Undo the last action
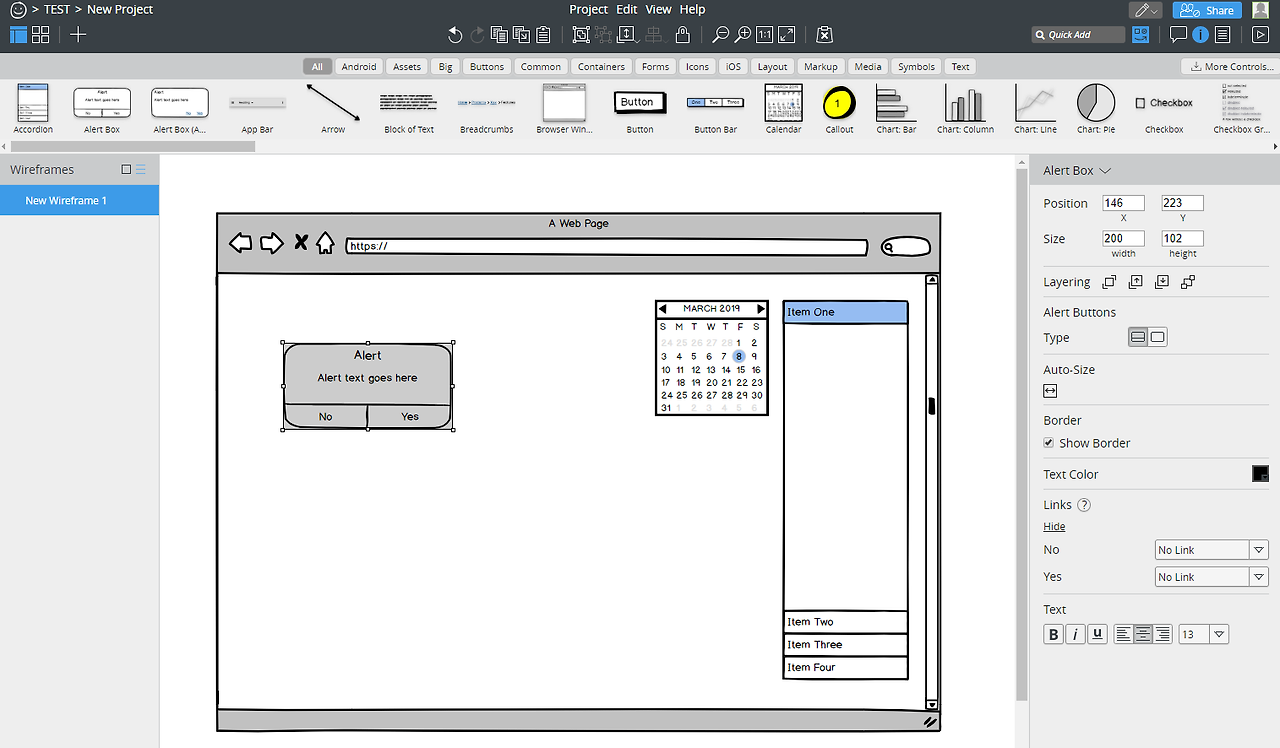Viewport: 1280px width, 748px height. point(455,35)
